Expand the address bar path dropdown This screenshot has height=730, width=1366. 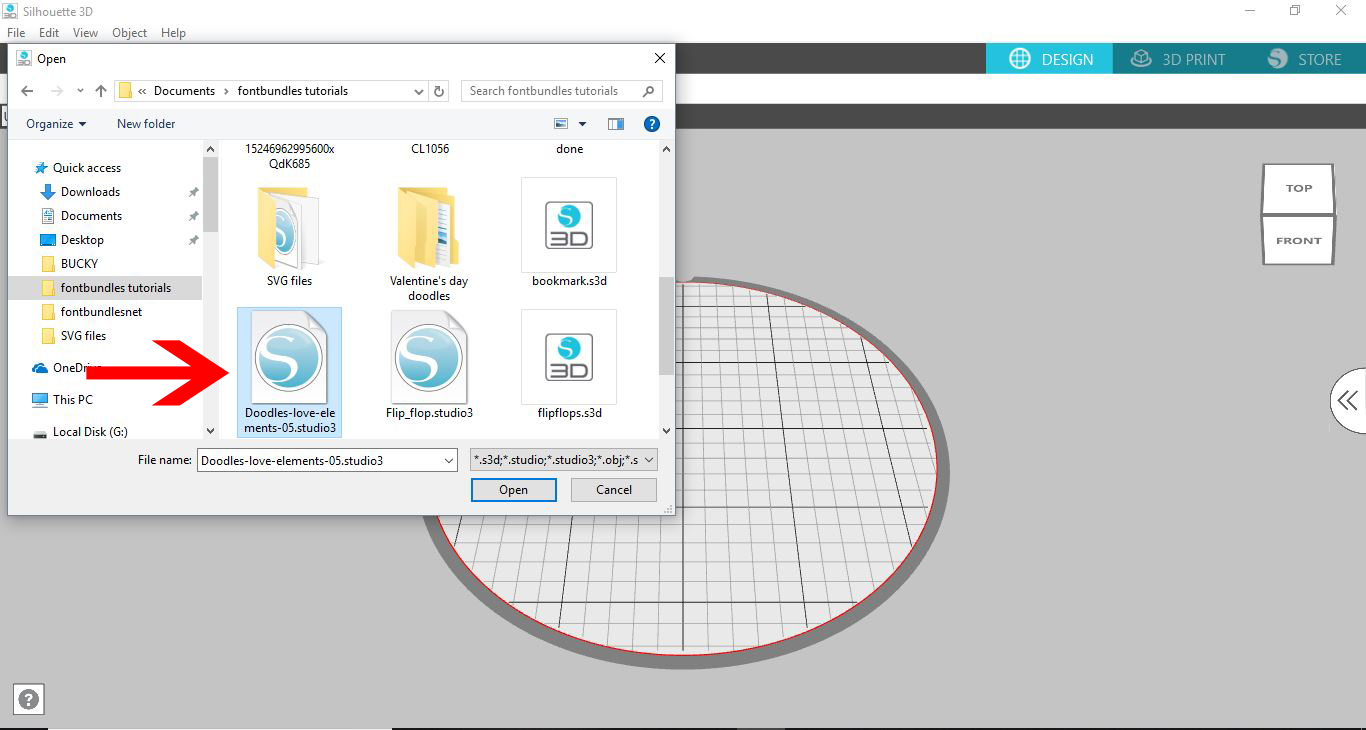pyautogui.click(x=419, y=91)
